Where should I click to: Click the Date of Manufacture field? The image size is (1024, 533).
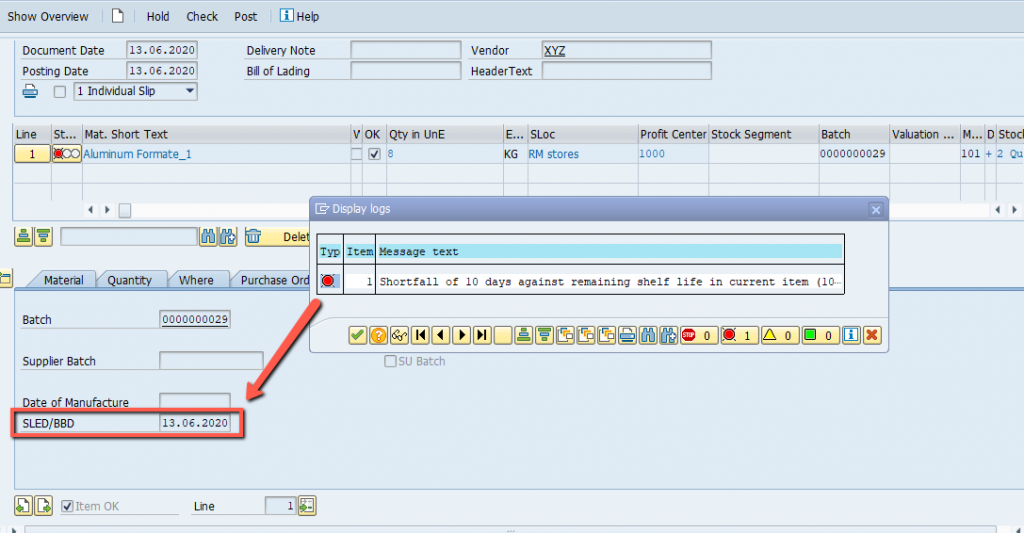[195, 402]
